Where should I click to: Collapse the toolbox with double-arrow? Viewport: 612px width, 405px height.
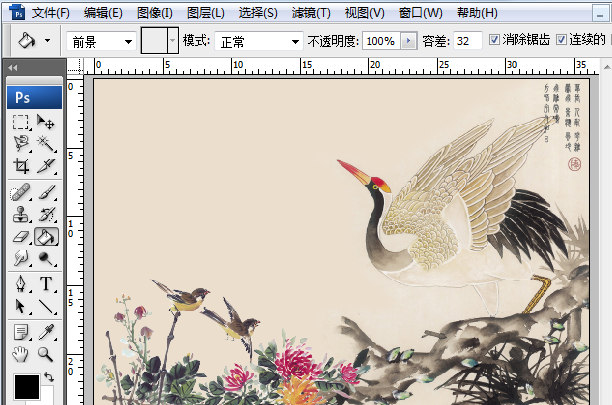click(x=12, y=68)
